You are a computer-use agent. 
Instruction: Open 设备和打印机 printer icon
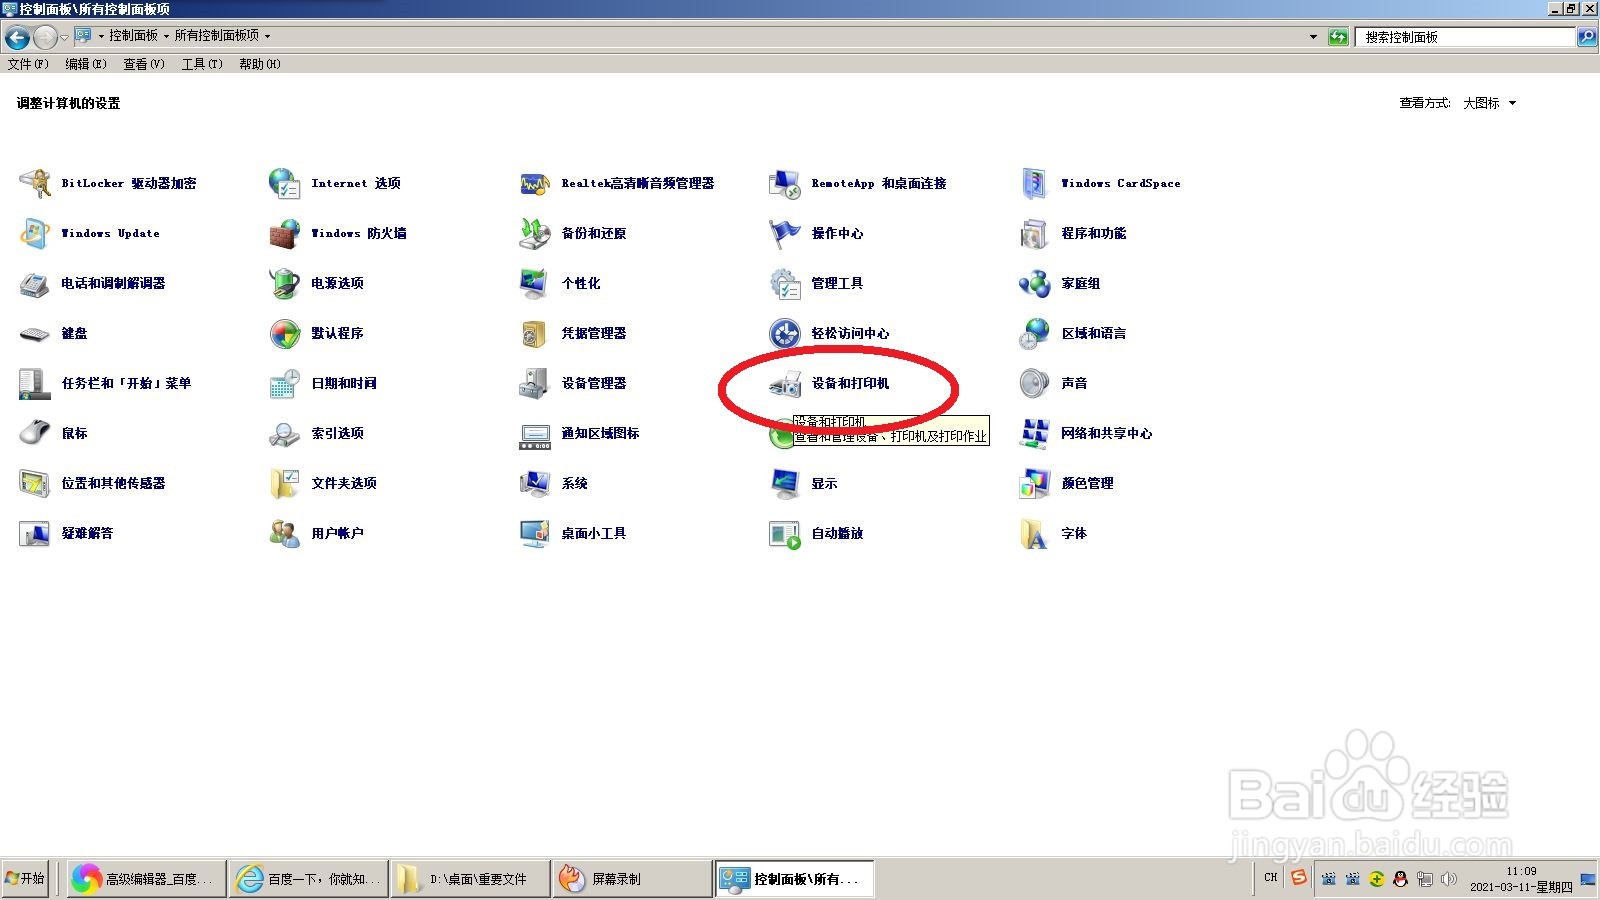coord(785,383)
